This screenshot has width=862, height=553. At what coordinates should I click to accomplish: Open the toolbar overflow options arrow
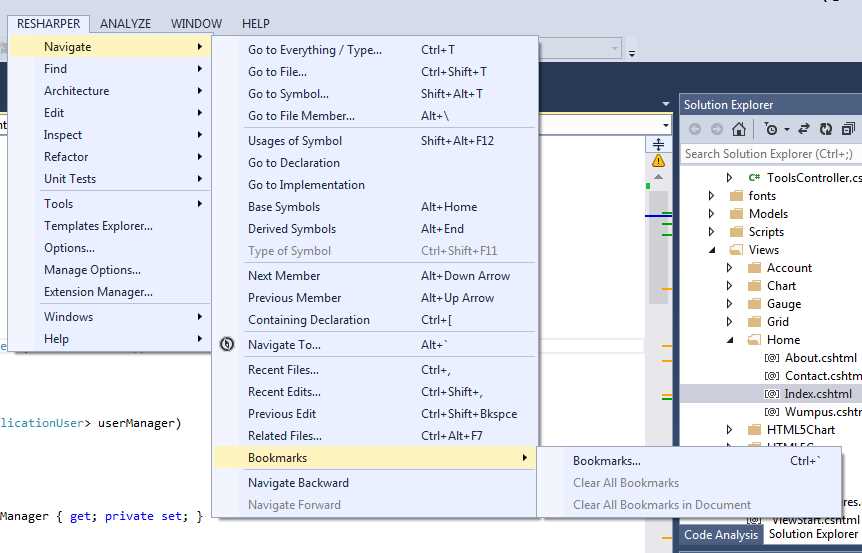632,53
